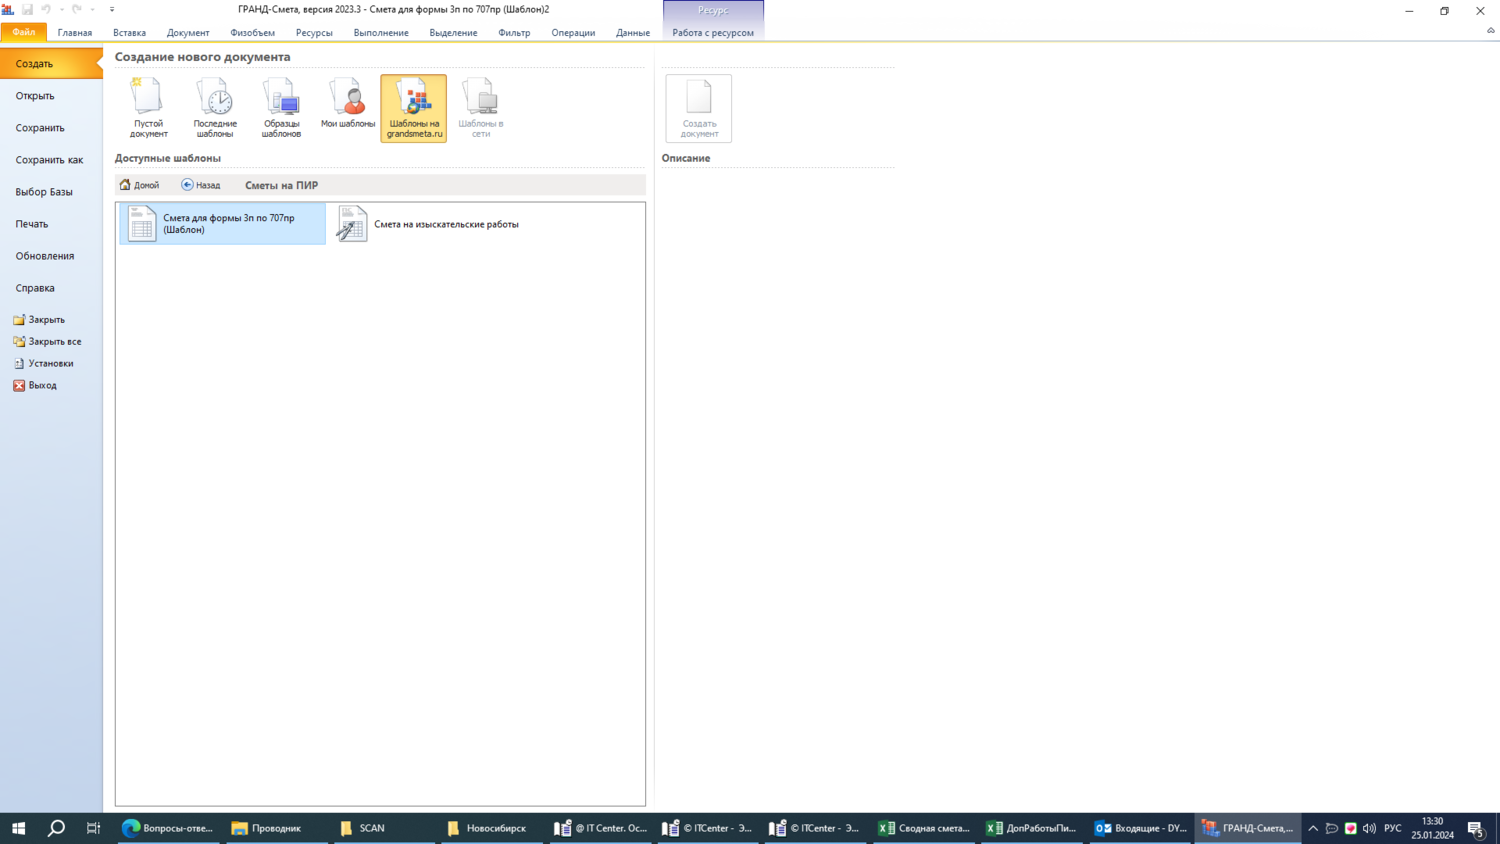Open the taskbar clock showing 13:30
1500x844 pixels.
coord(1433,828)
